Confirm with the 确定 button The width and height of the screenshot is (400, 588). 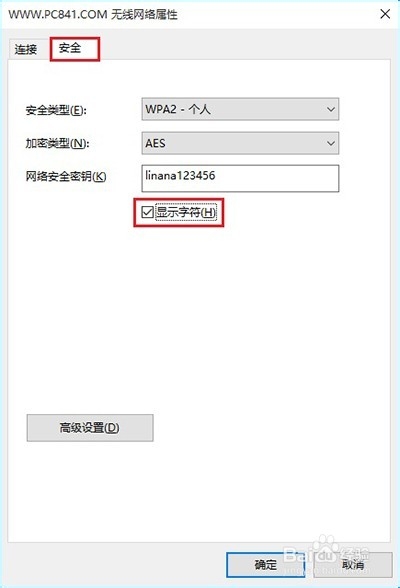click(265, 565)
